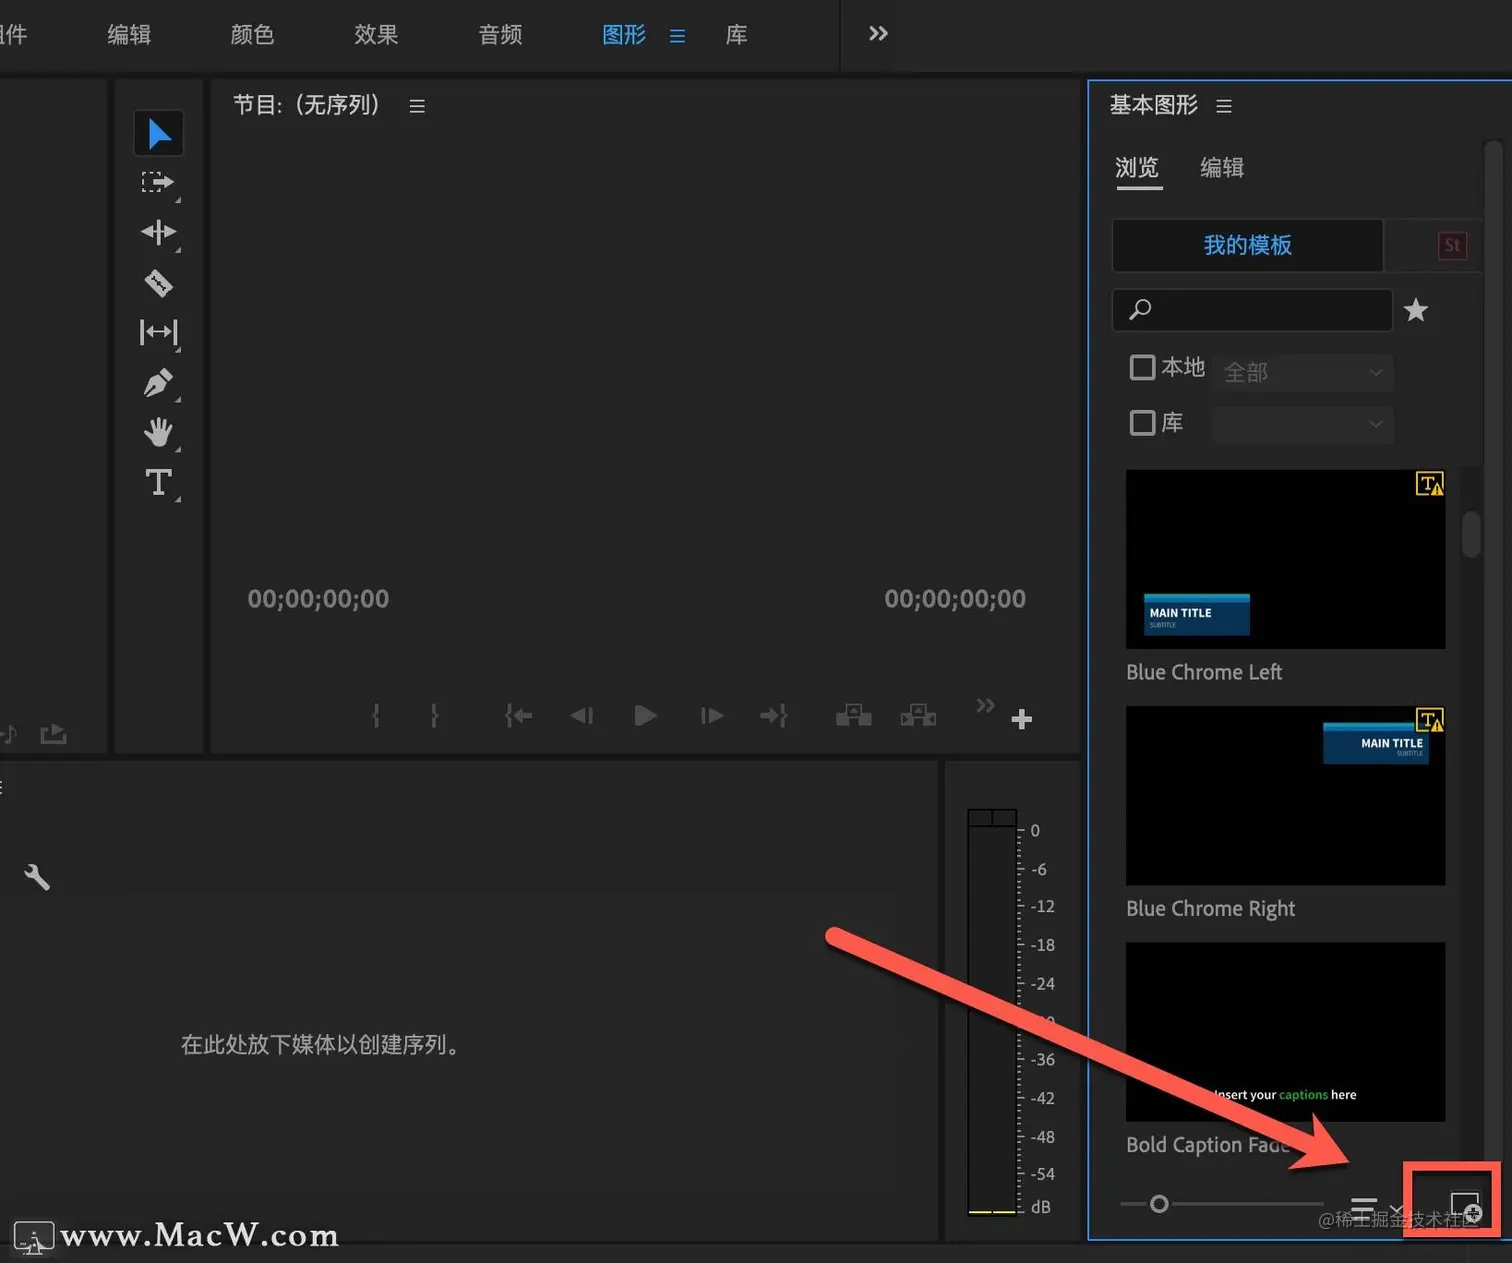This screenshot has width=1512, height=1263.
Task: Click font warning icon on Blue Chrome Left
Action: [1430, 484]
